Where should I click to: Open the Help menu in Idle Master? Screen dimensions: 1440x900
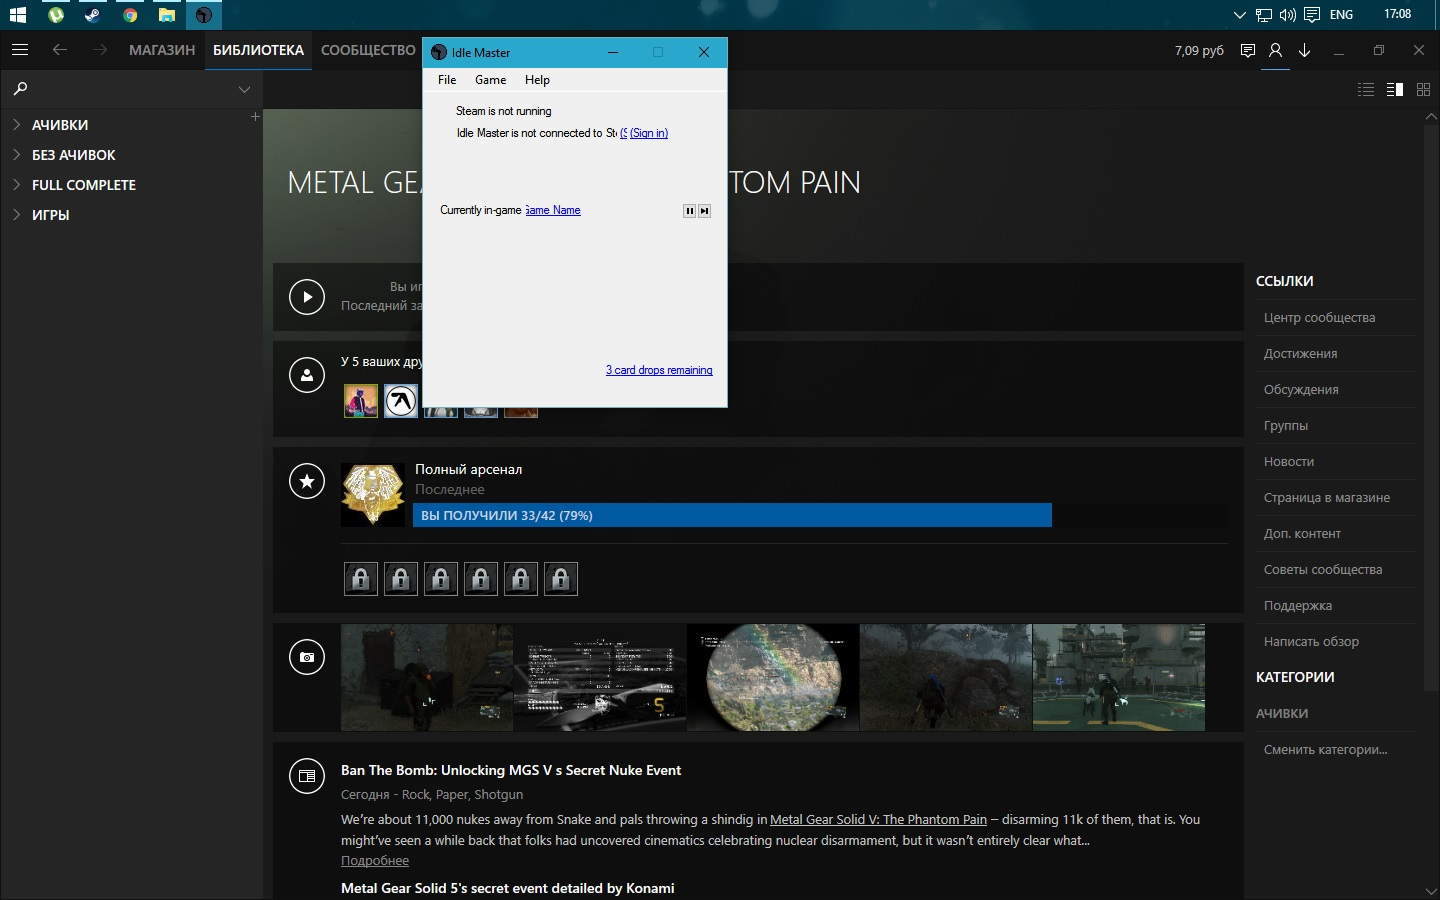tap(537, 80)
